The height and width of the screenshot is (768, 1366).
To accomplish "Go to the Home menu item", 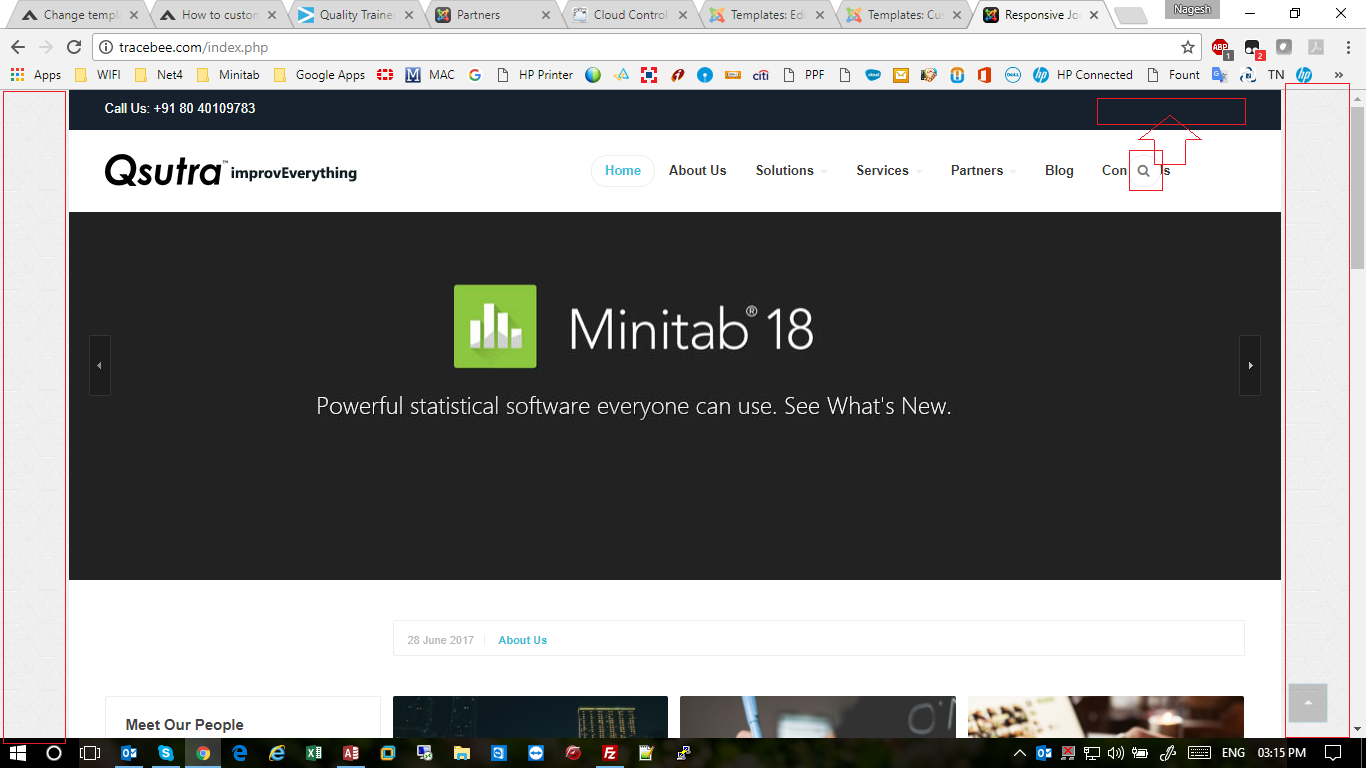I will pos(623,171).
